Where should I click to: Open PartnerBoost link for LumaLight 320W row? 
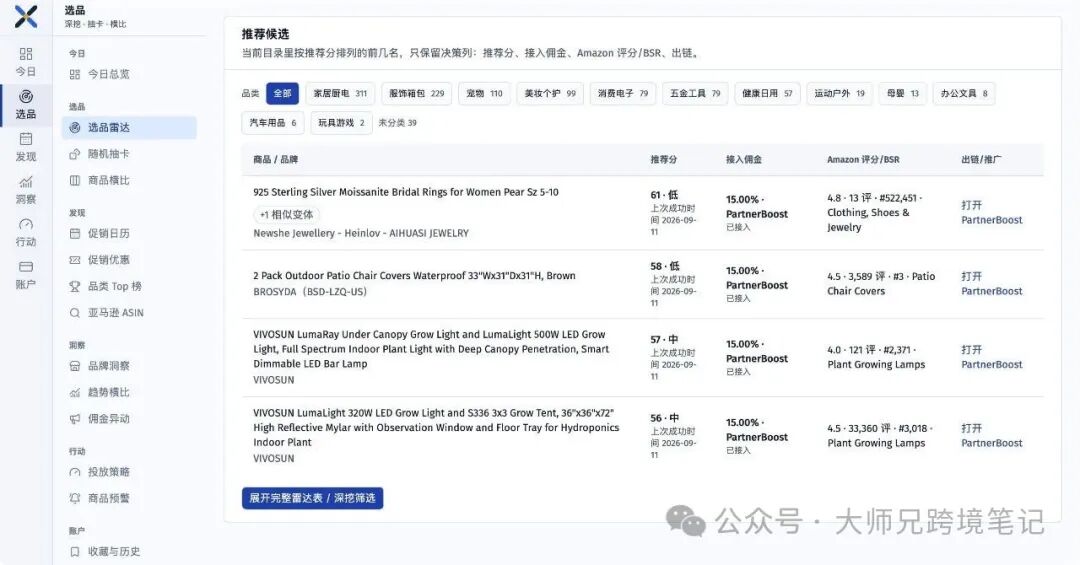[x=992, y=443]
